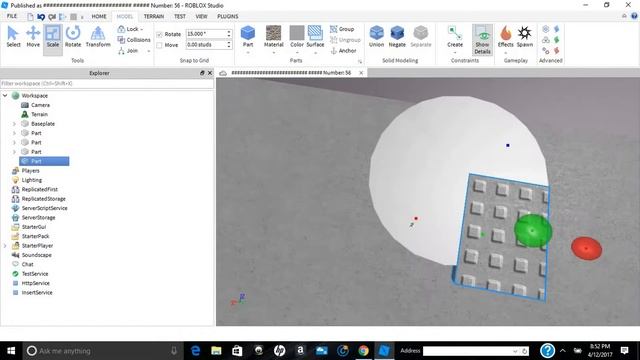Click the Filter workspace search box
Viewport: 640px width, 360px height.
107,83
